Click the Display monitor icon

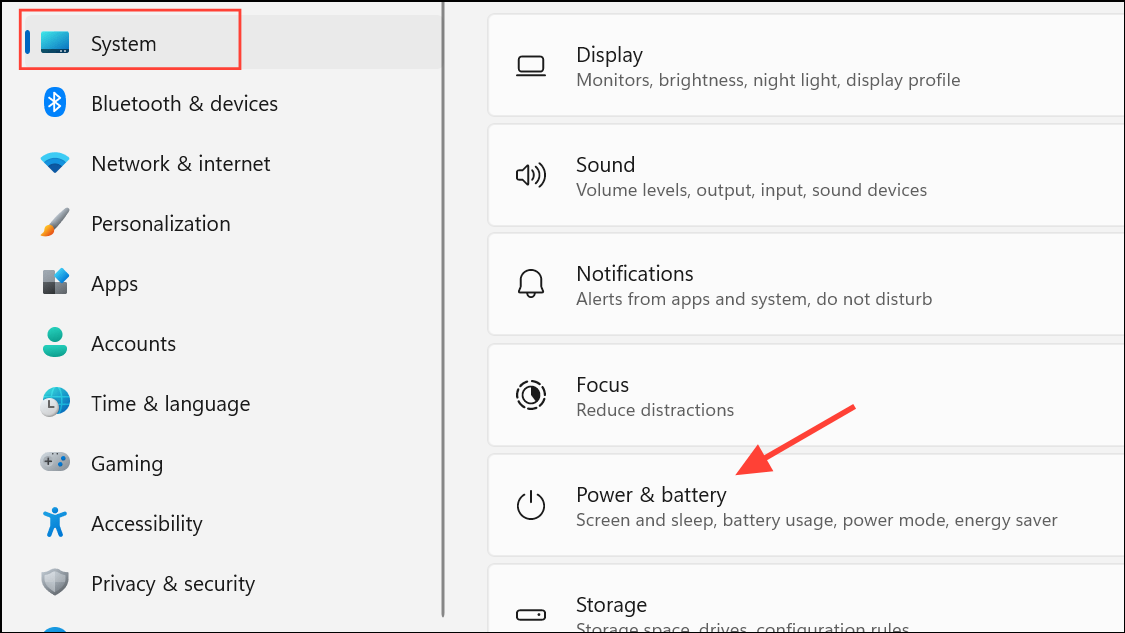click(530, 67)
